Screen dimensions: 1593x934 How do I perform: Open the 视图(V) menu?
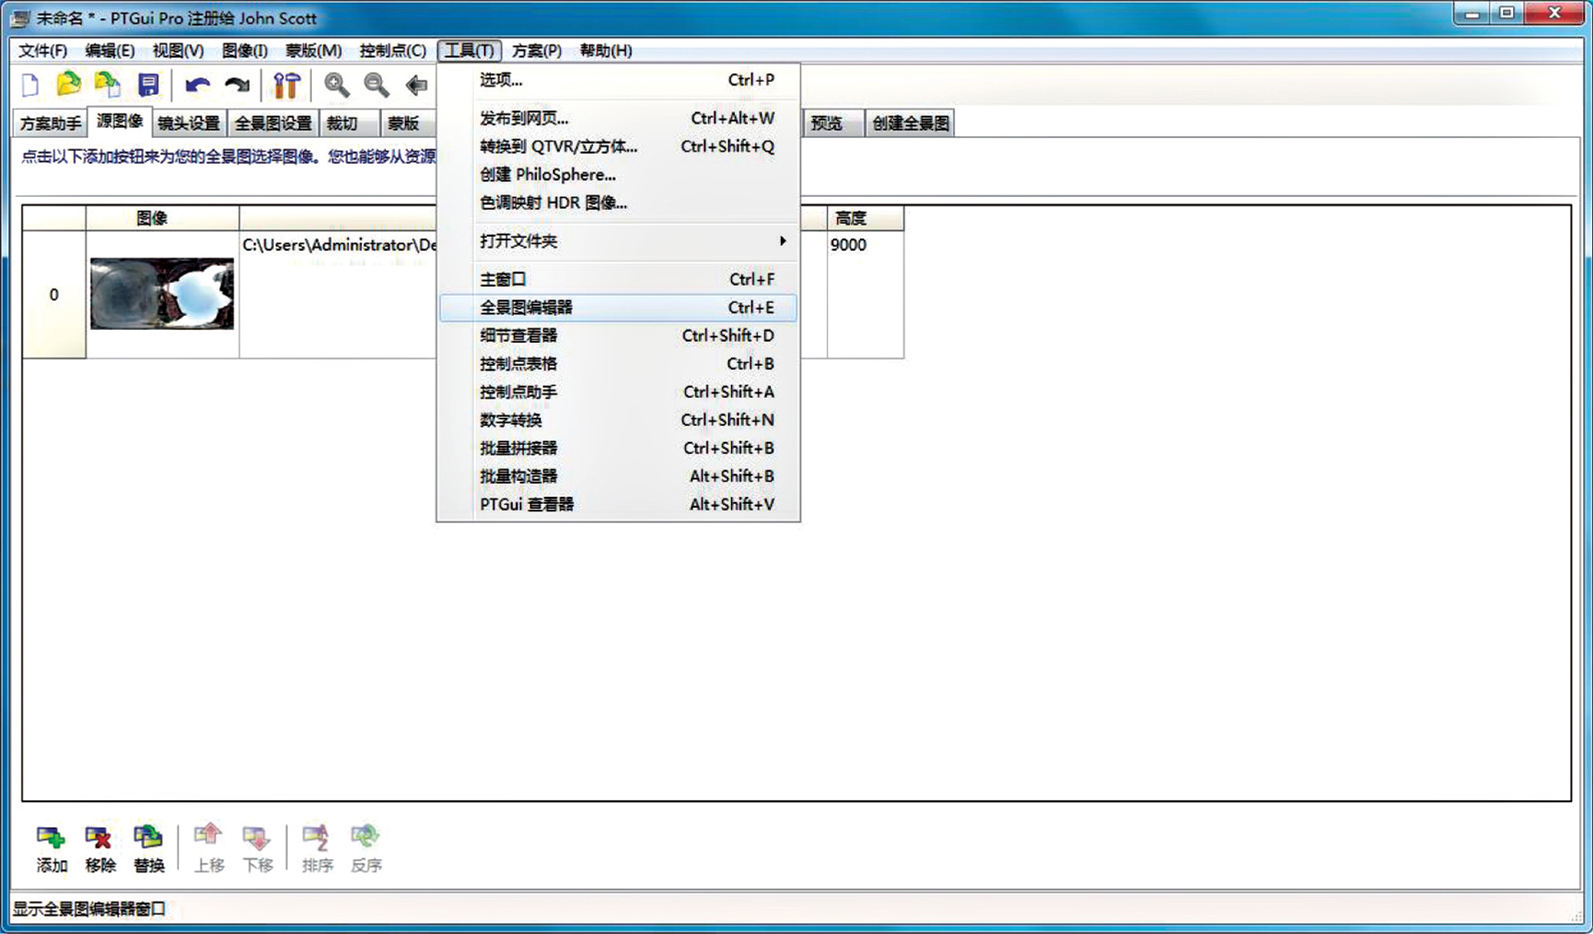point(178,51)
